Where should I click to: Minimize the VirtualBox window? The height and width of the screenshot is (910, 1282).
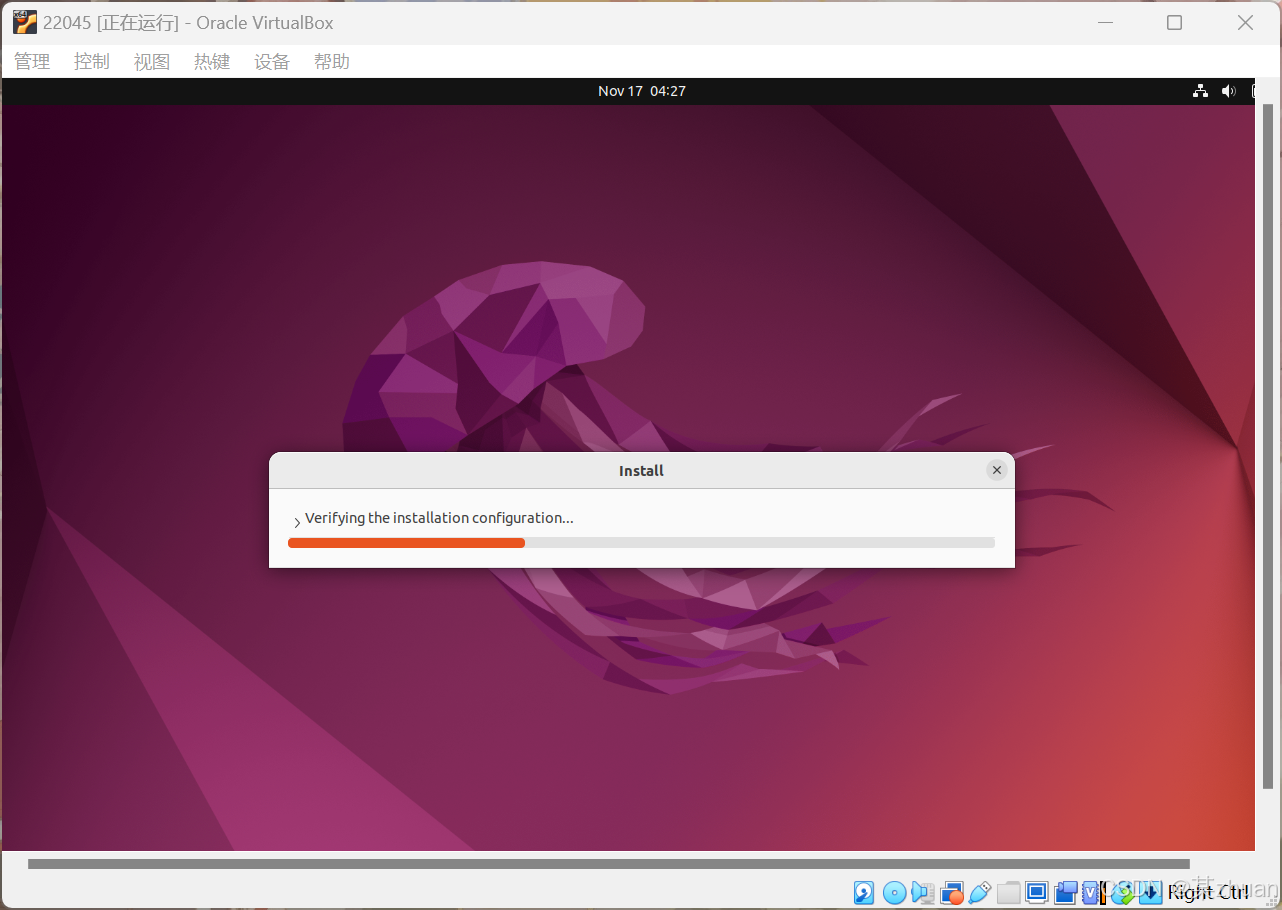coord(1105,22)
